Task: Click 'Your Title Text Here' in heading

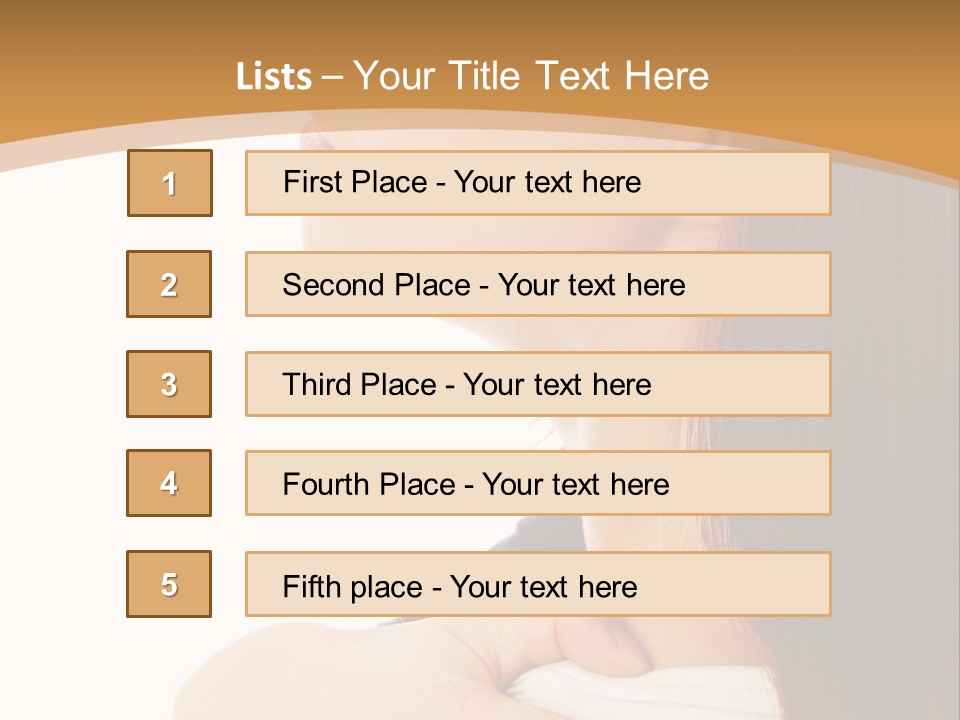Action: click(531, 76)
